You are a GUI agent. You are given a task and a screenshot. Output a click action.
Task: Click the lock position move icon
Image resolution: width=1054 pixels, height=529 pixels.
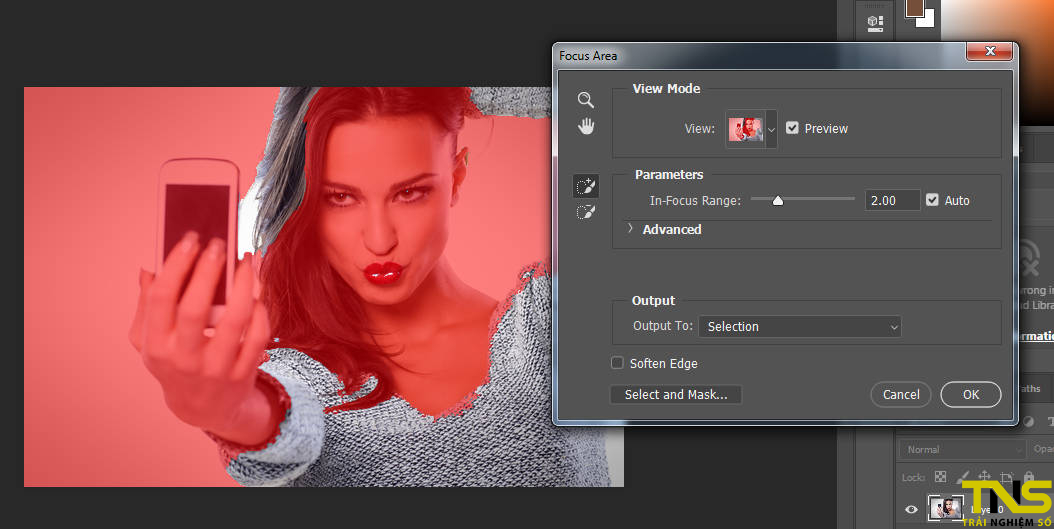[984, 477]
